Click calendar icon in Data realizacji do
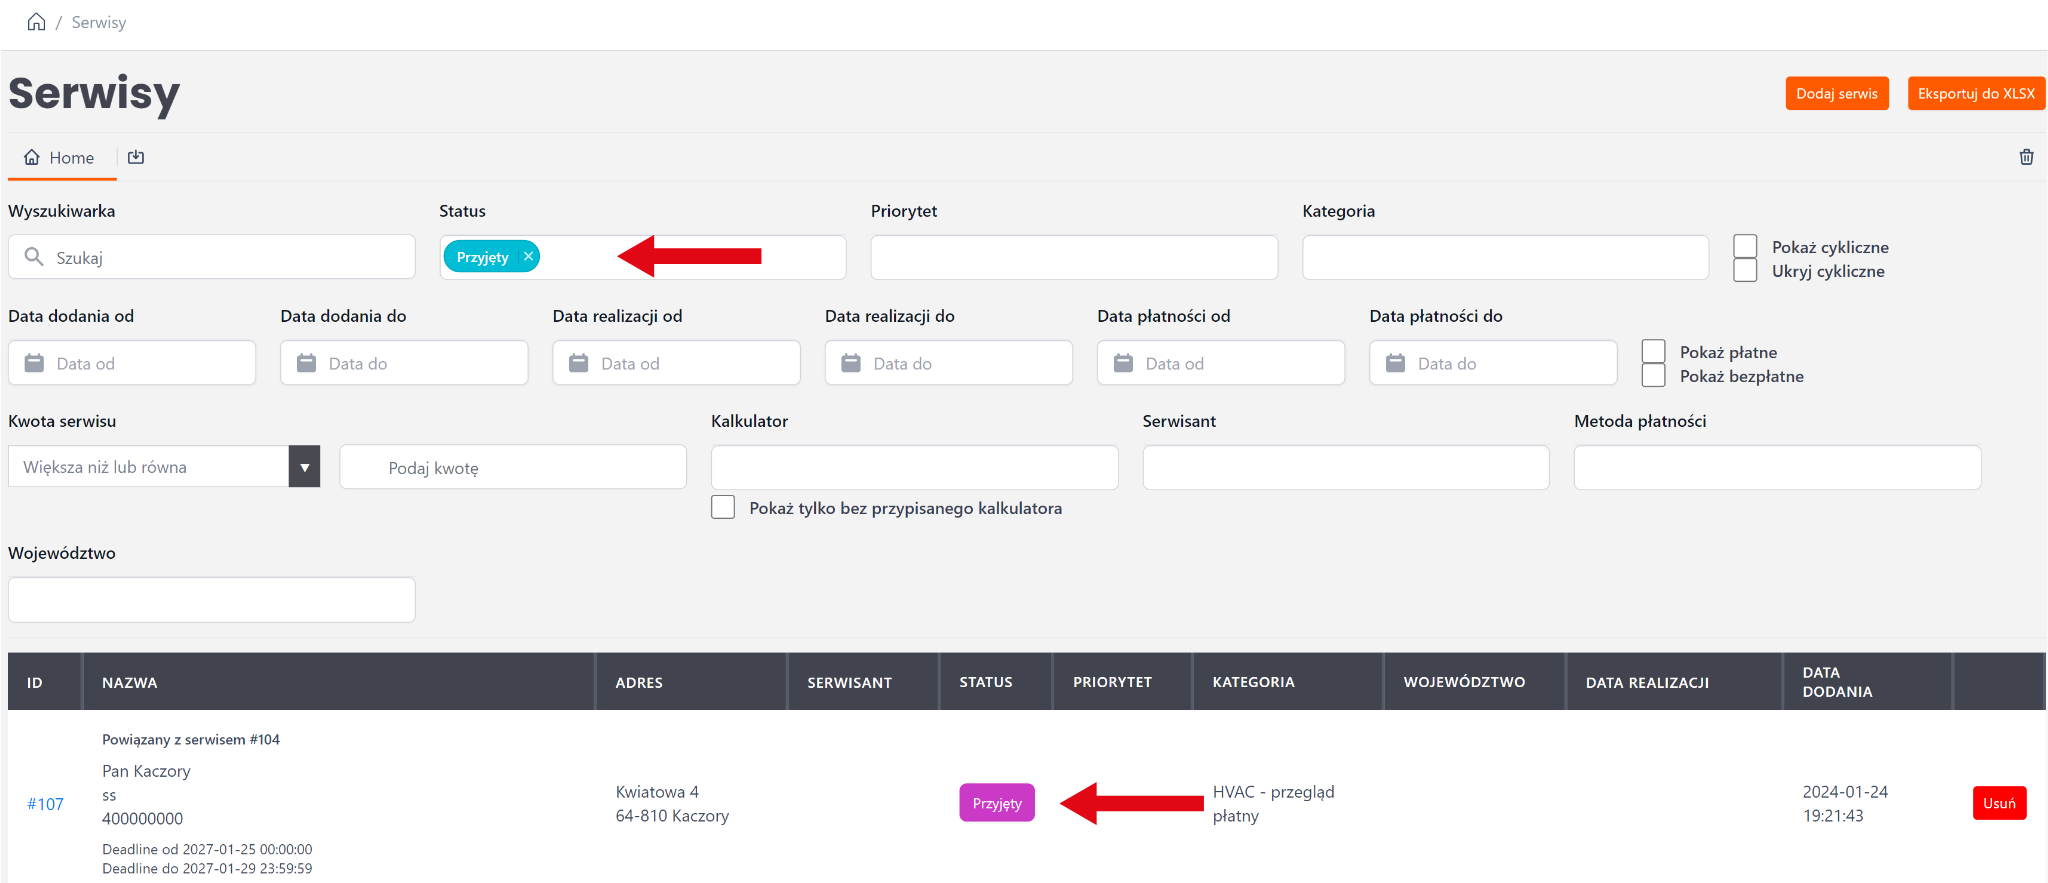 [851, 363]
